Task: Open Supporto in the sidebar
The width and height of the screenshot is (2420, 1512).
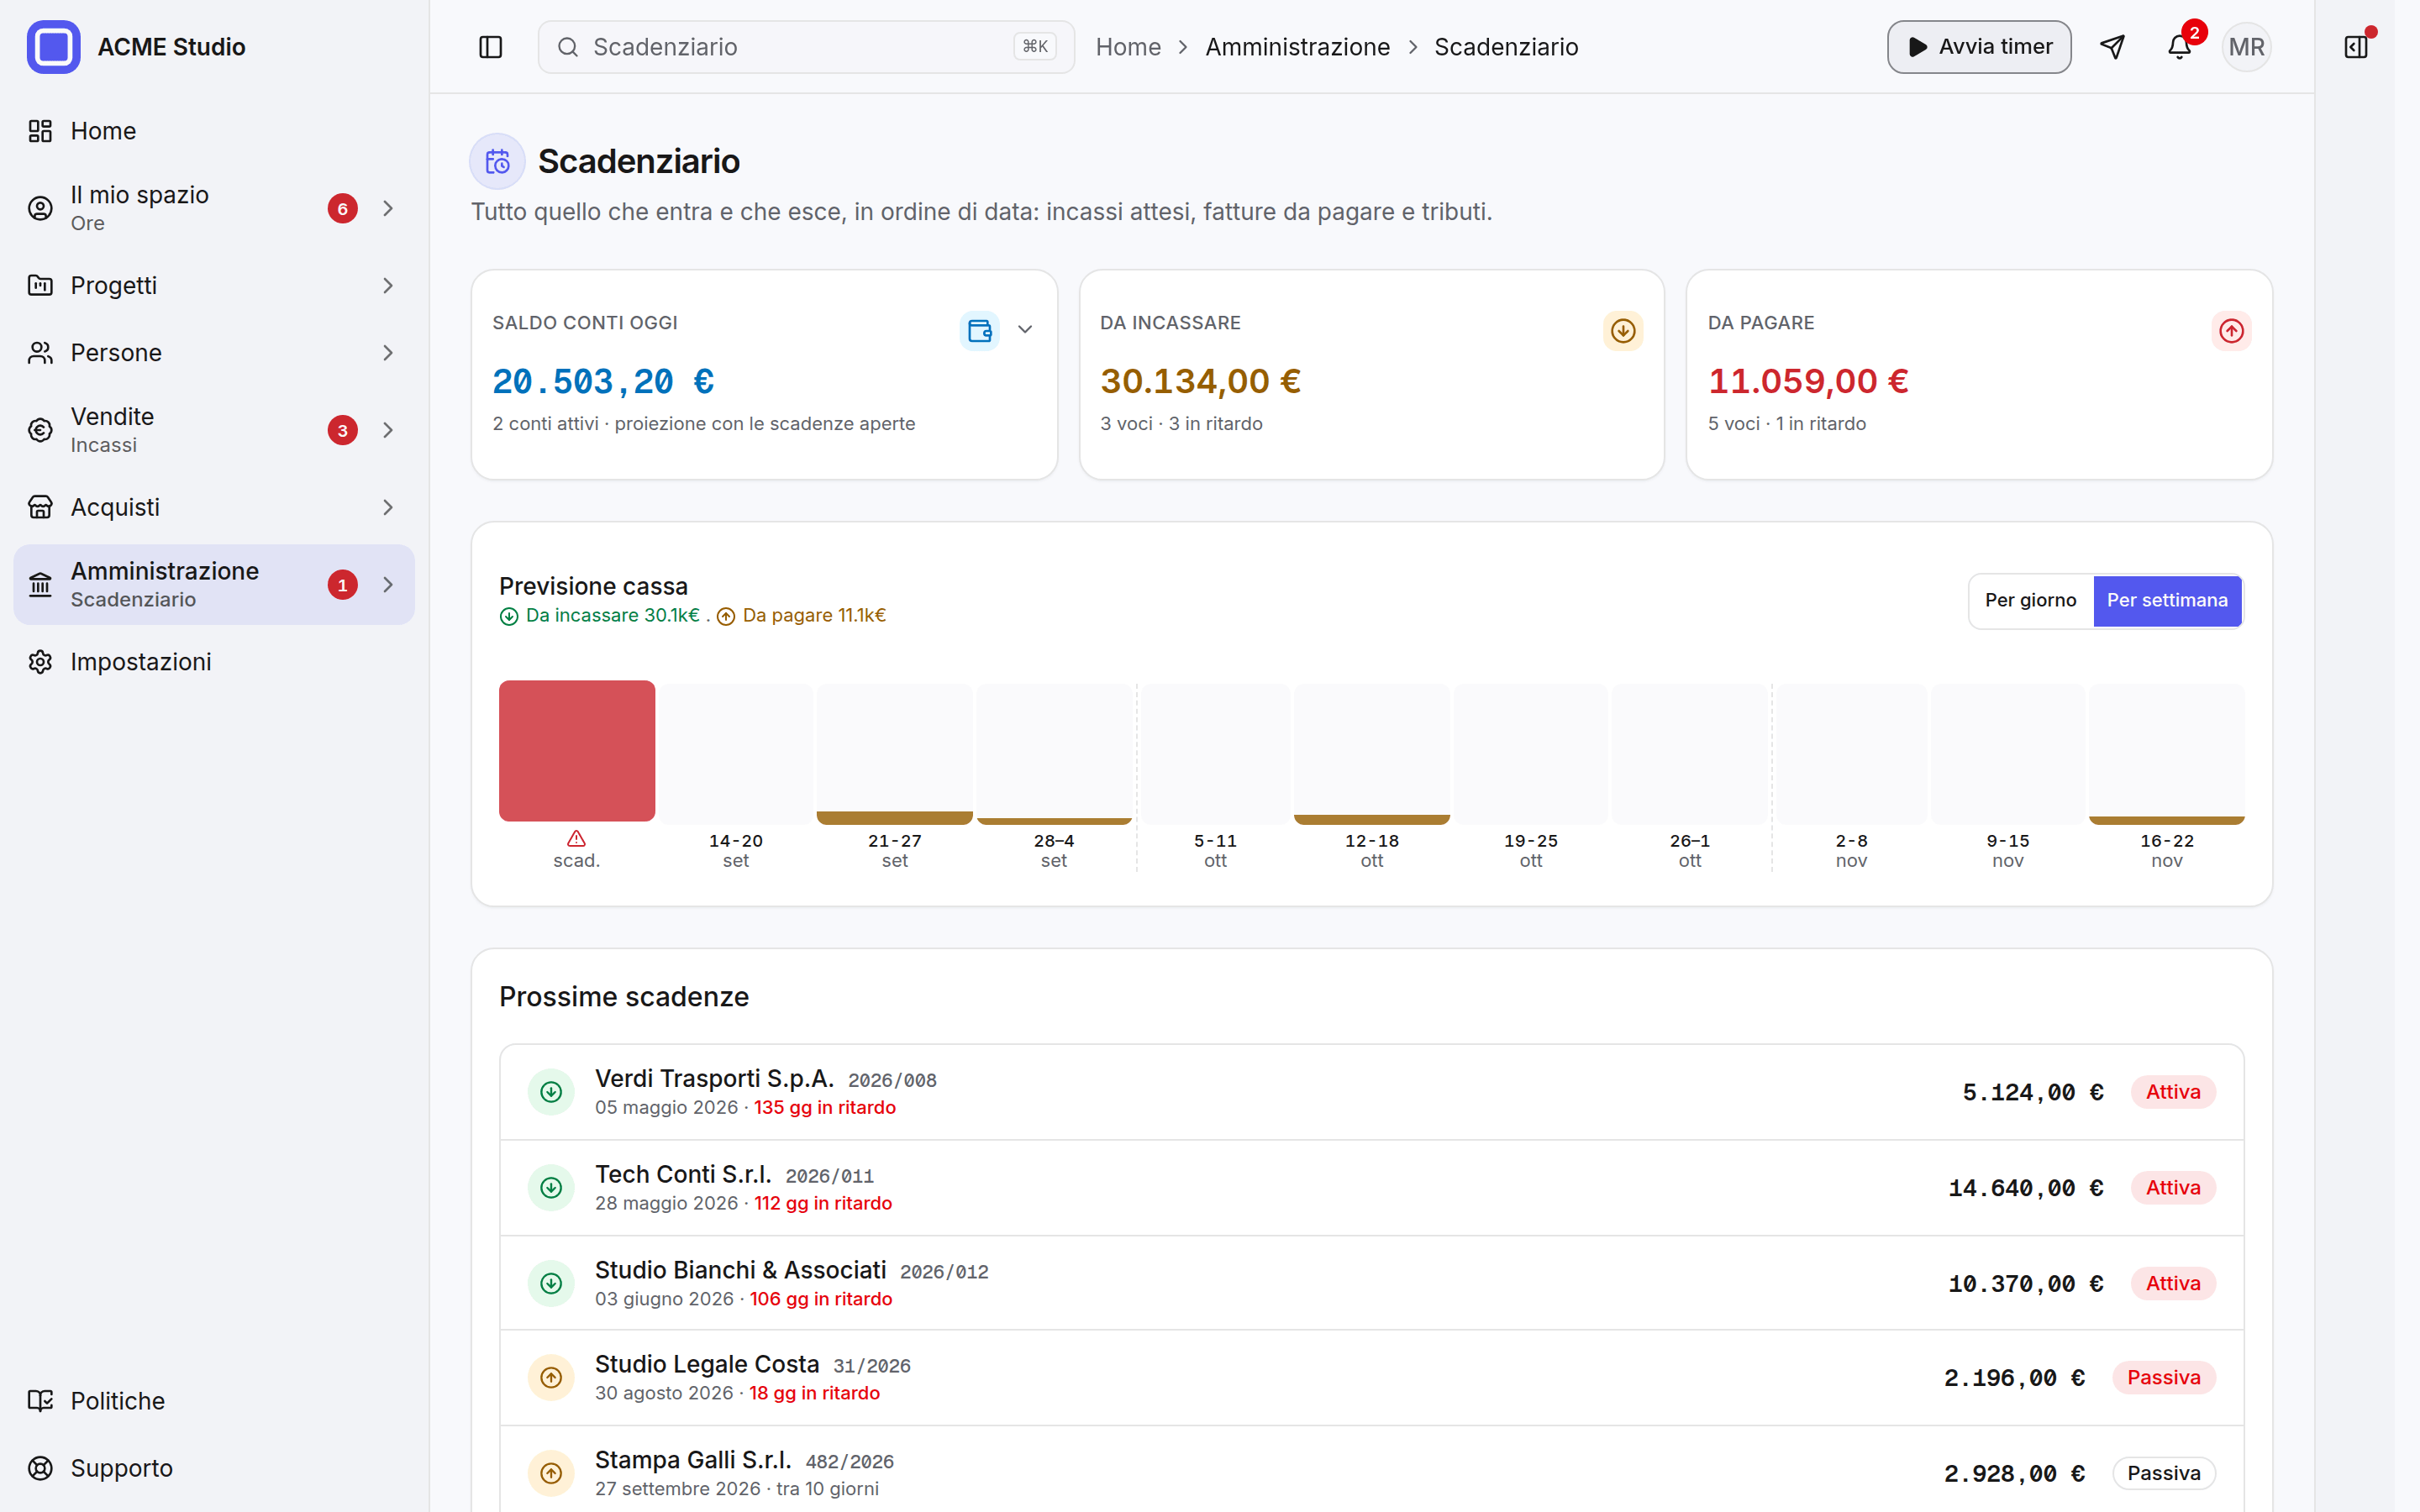Action: [214, 1468]
